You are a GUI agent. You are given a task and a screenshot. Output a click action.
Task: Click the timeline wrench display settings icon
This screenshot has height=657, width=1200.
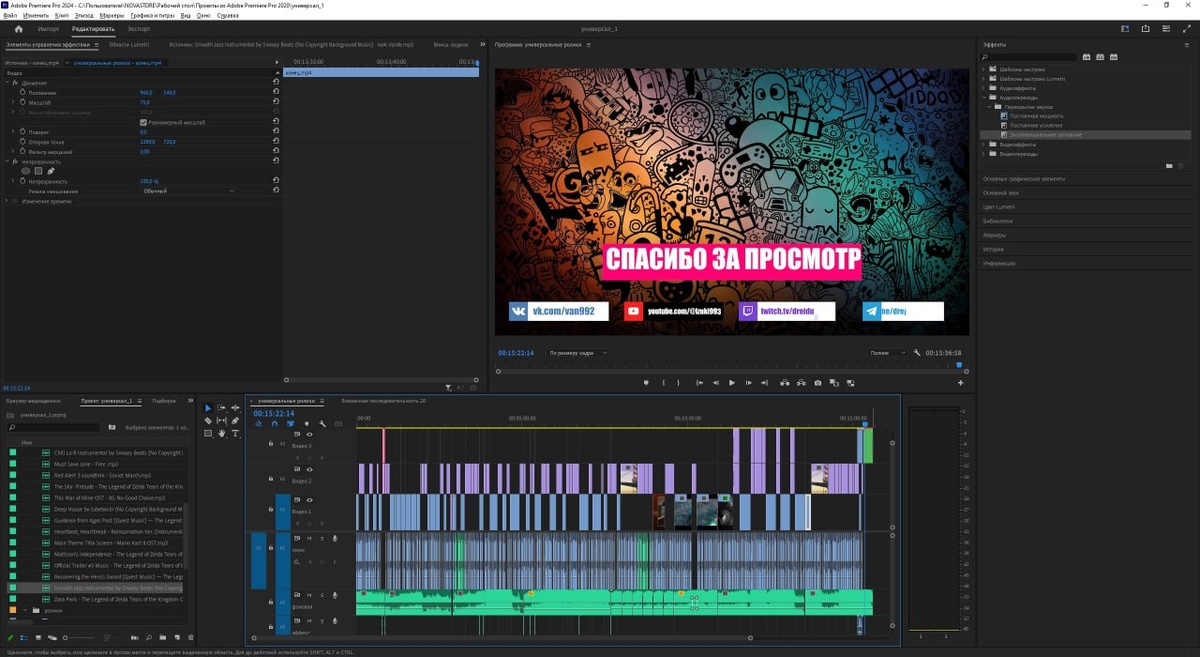(x=323, y=424)
